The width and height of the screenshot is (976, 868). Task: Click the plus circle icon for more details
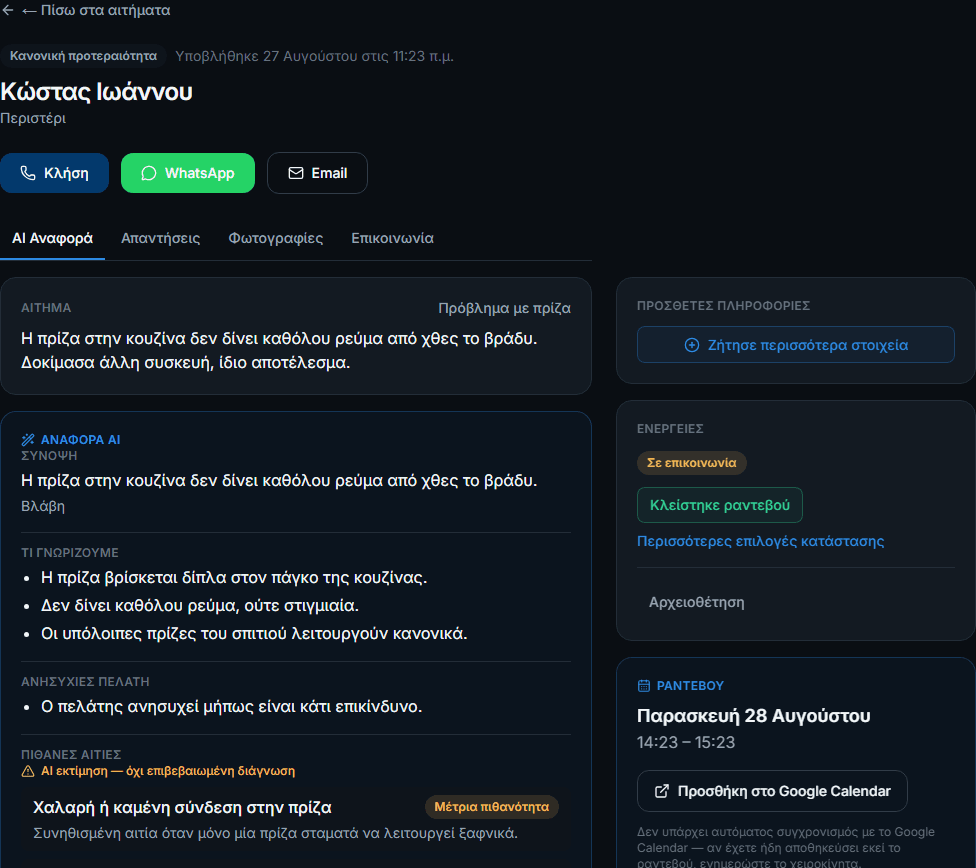pos(692,345)
